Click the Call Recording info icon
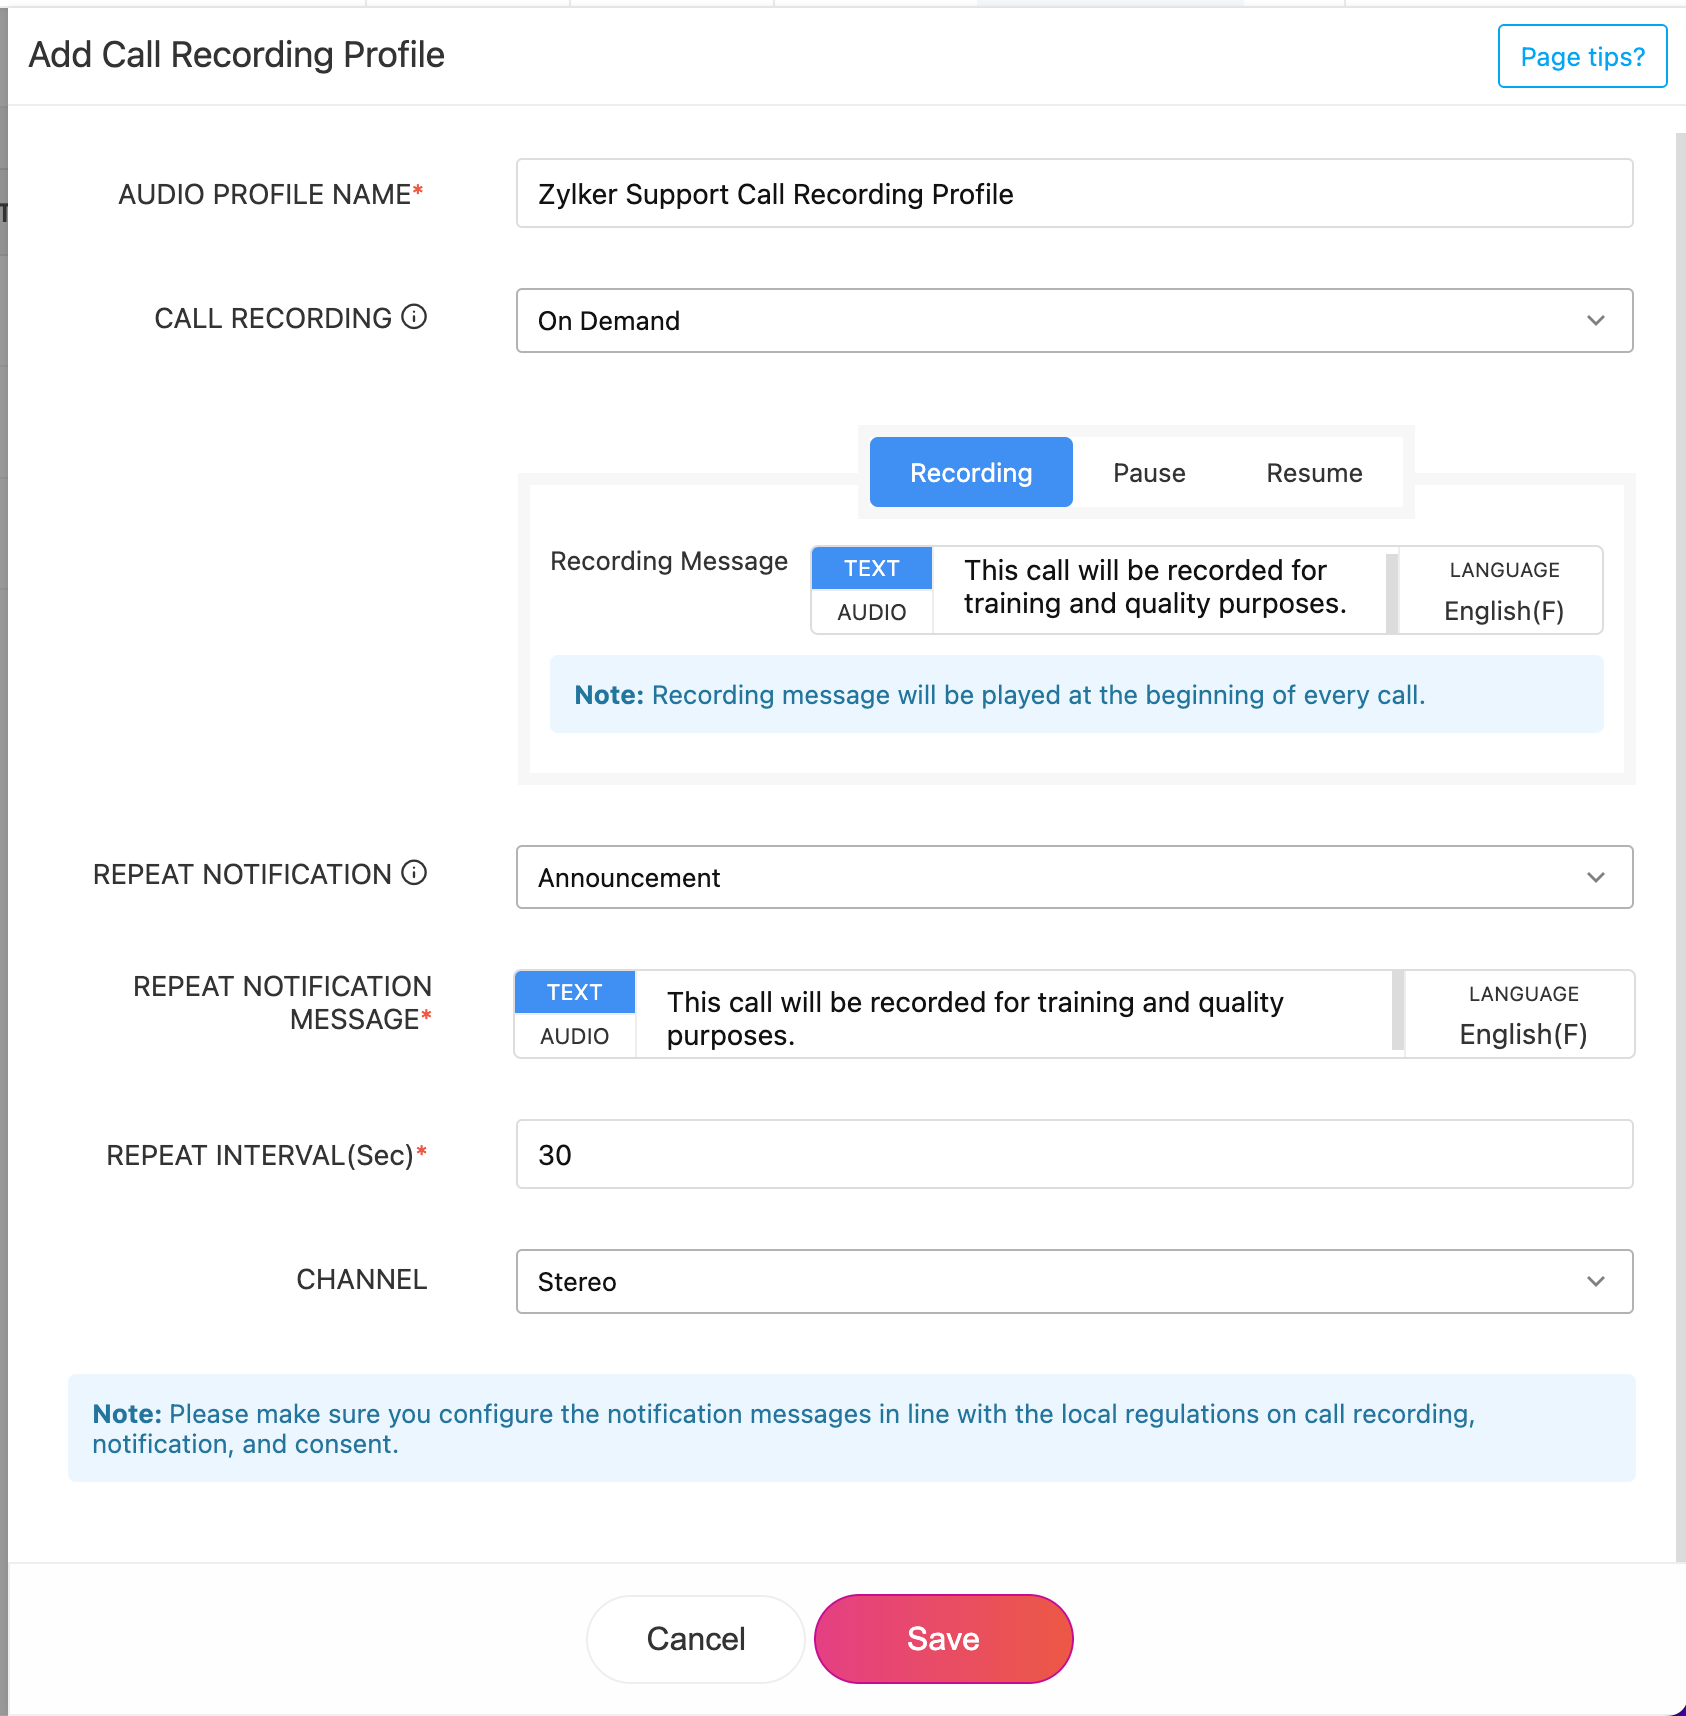1686x1716 pixels. pyautogui.click(x=414, y=317)
